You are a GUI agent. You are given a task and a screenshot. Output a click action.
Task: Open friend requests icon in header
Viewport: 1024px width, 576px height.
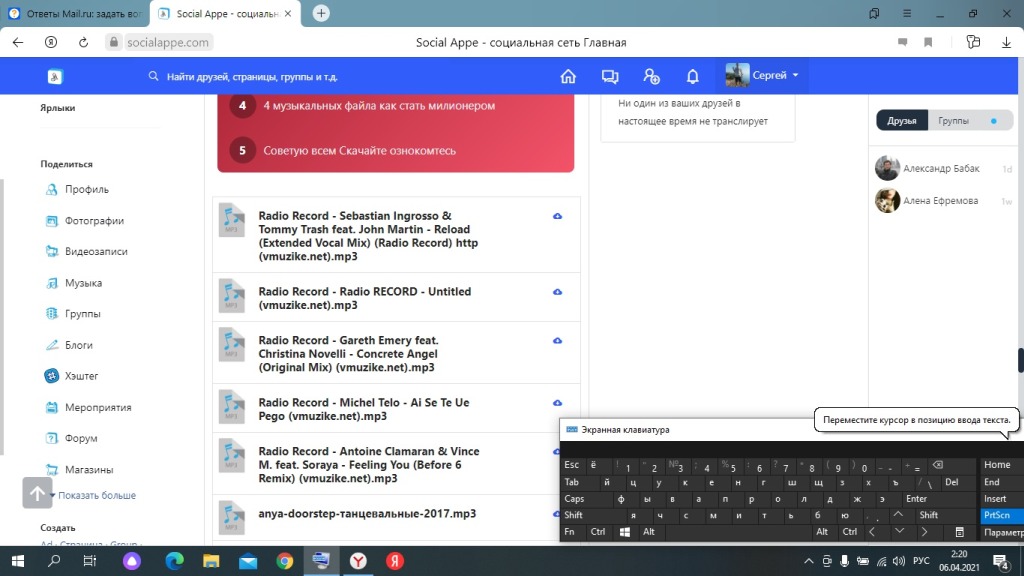point(651,76)
